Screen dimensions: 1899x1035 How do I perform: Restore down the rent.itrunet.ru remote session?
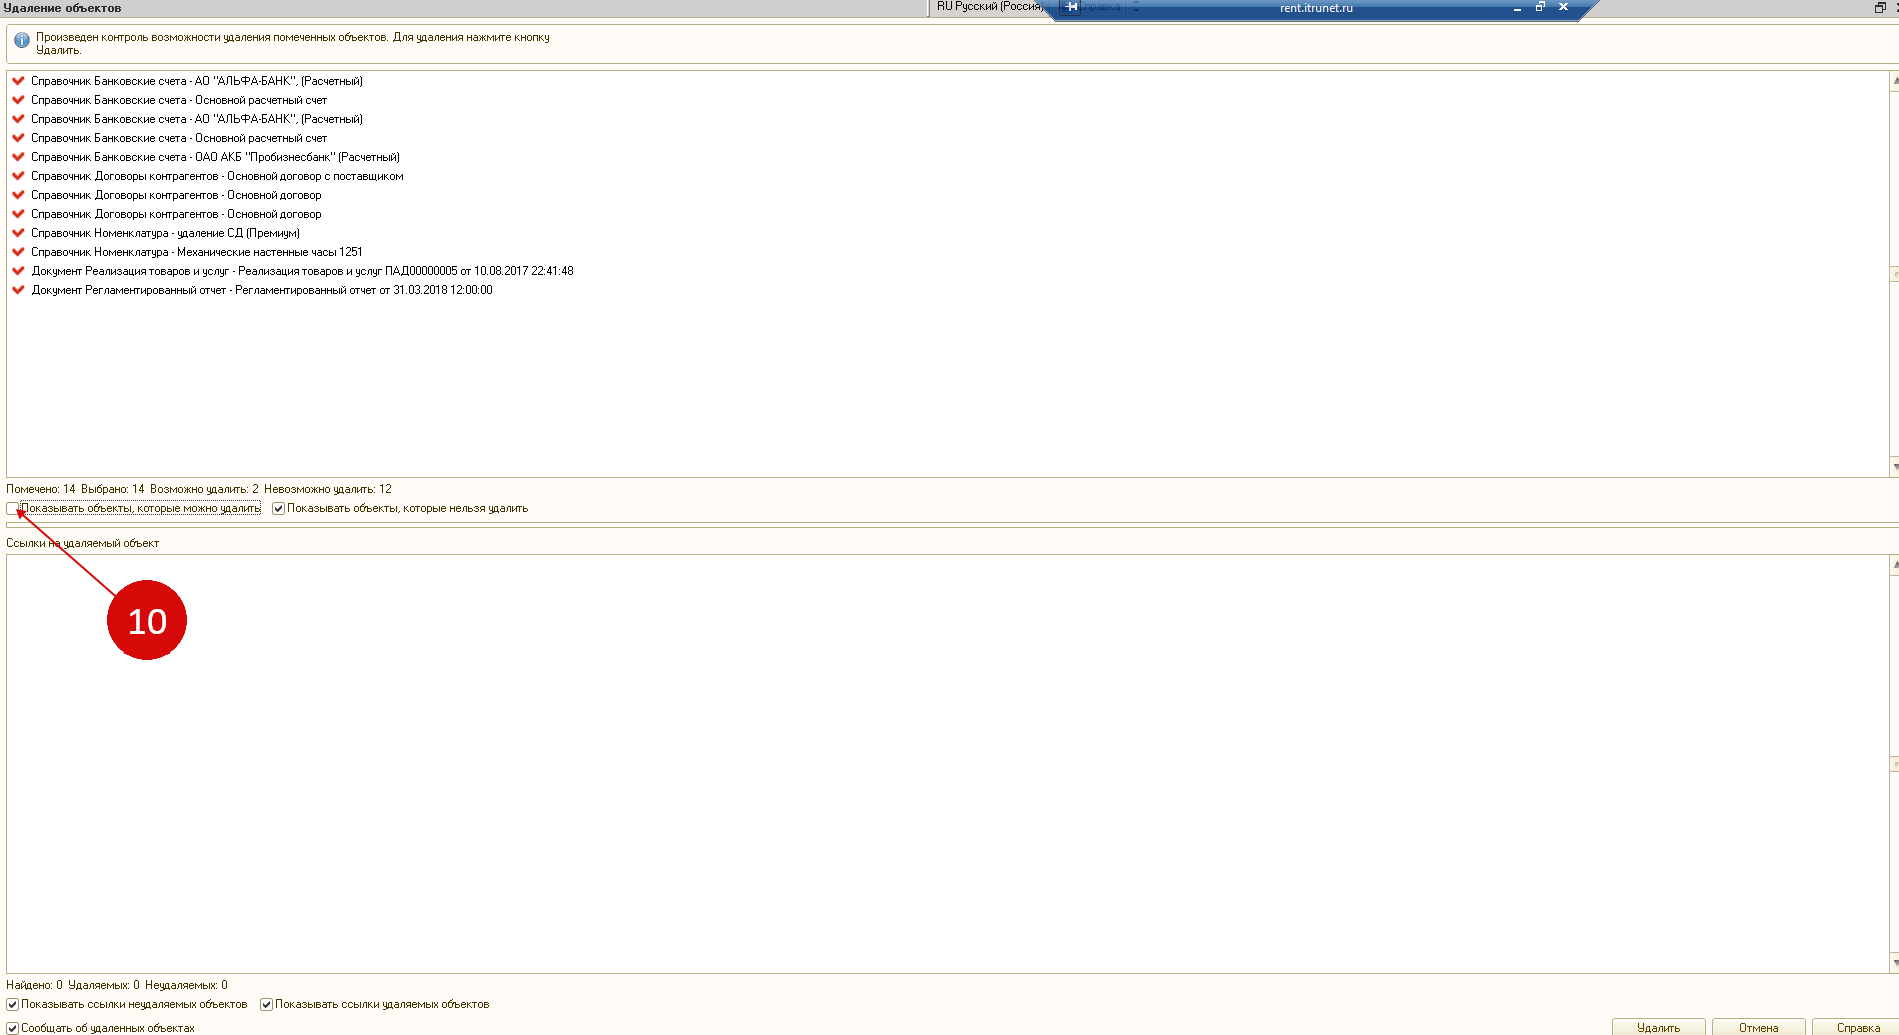click(x=1540, y=7)
